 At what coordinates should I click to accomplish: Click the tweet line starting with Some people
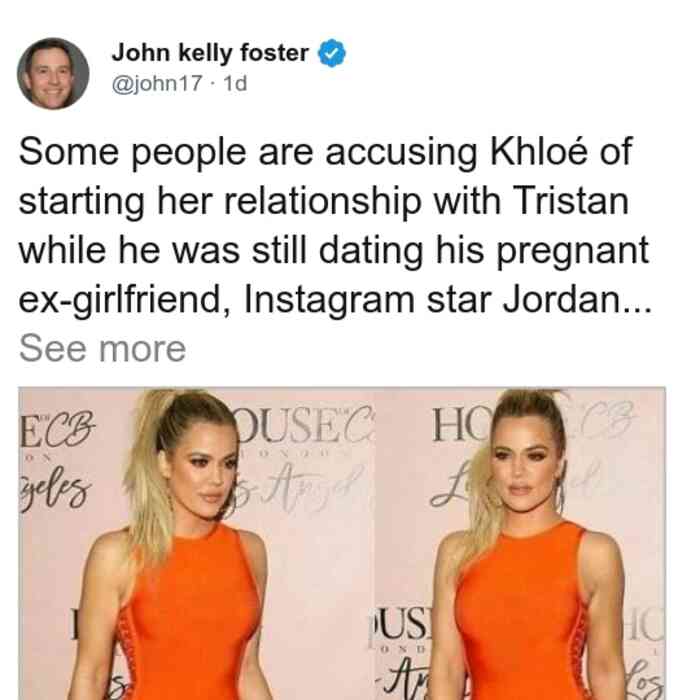pyautogui.click(x=325, y=152)
